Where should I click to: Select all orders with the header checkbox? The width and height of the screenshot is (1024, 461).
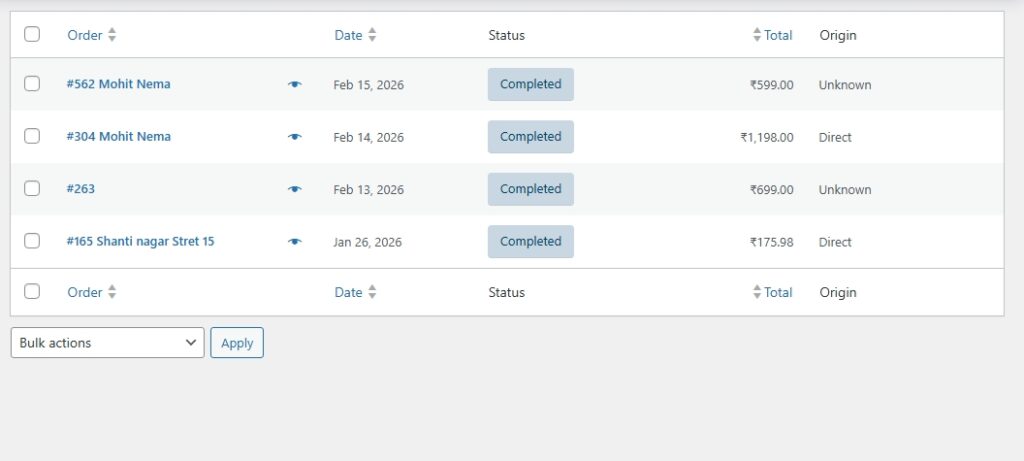pyautogui.click(x=32, y=34)
